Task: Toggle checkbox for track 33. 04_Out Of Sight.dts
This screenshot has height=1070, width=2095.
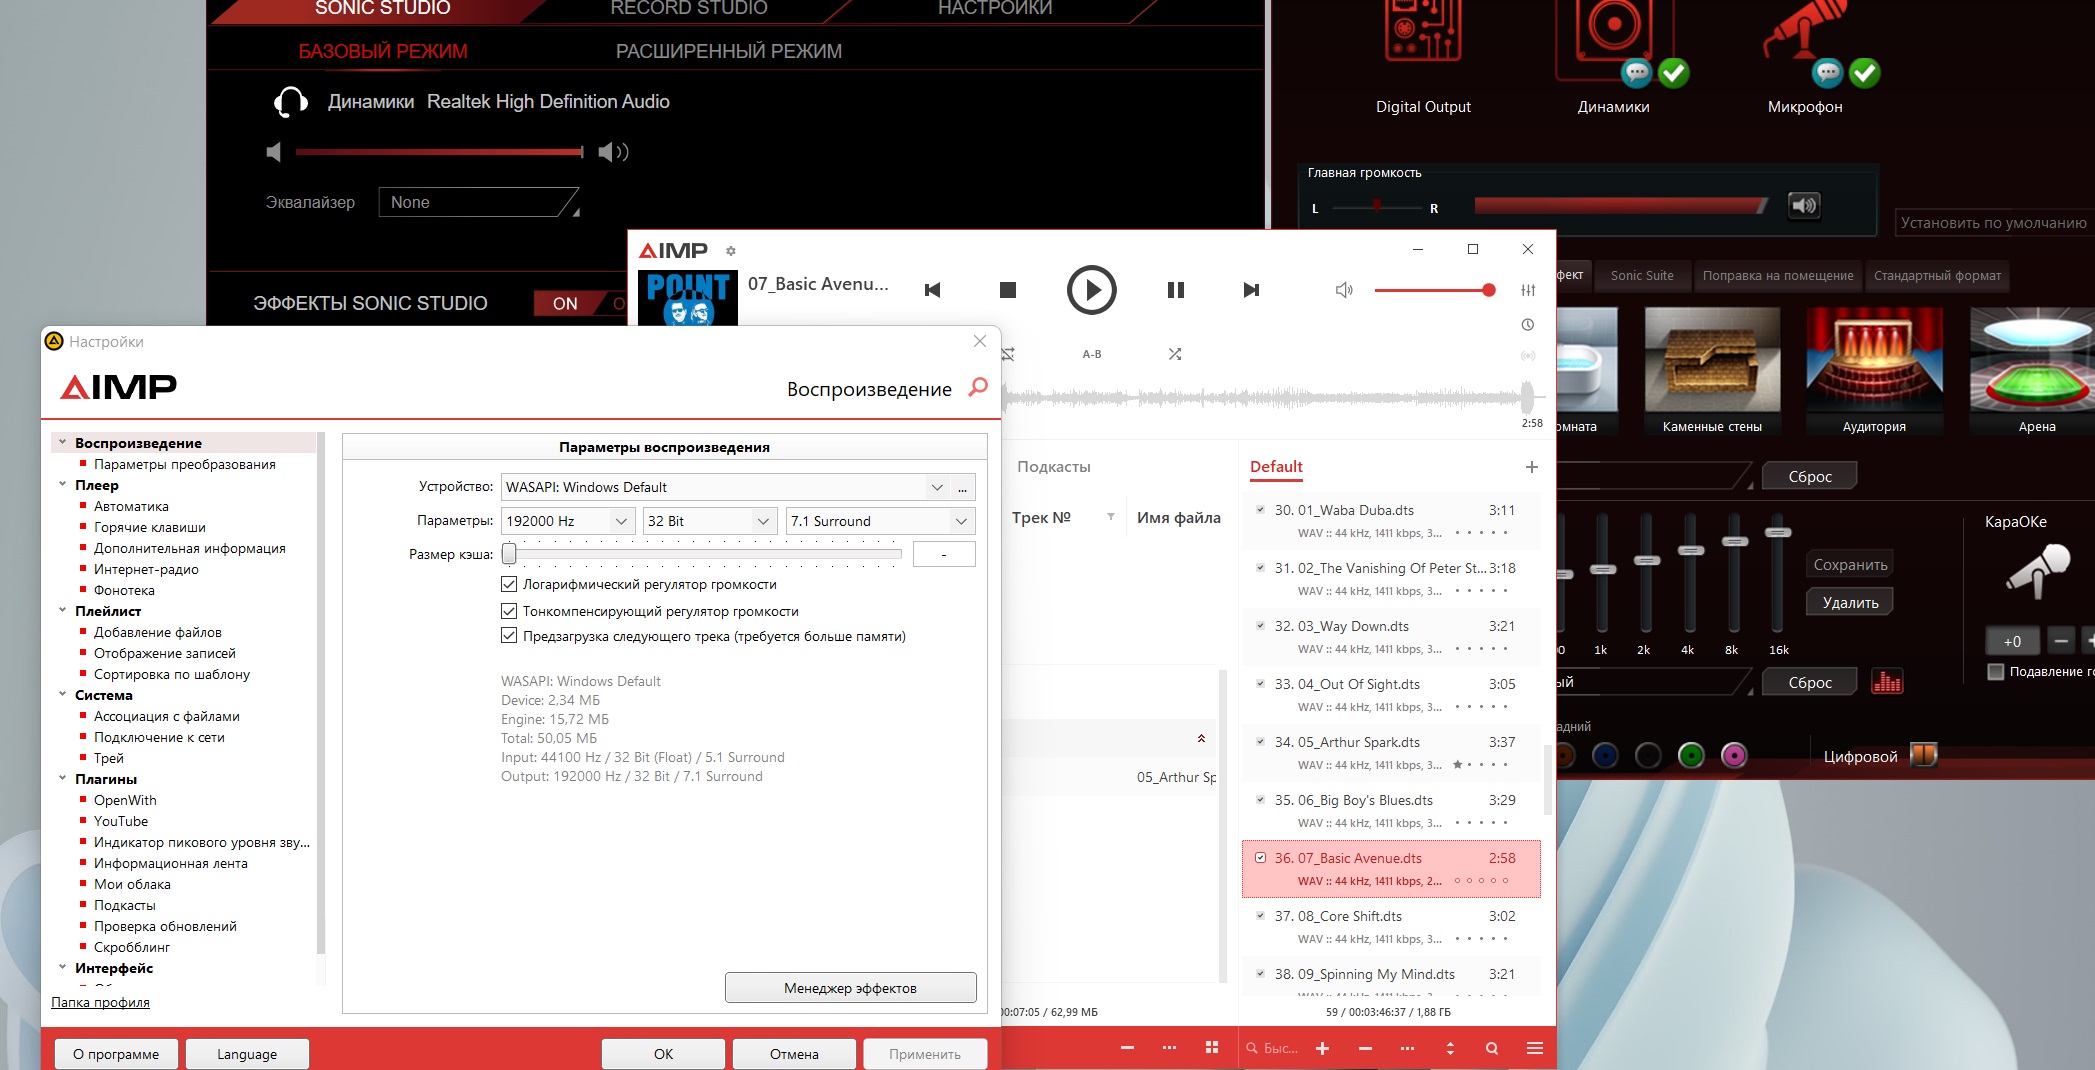Action: click(x=1260, y=684)
